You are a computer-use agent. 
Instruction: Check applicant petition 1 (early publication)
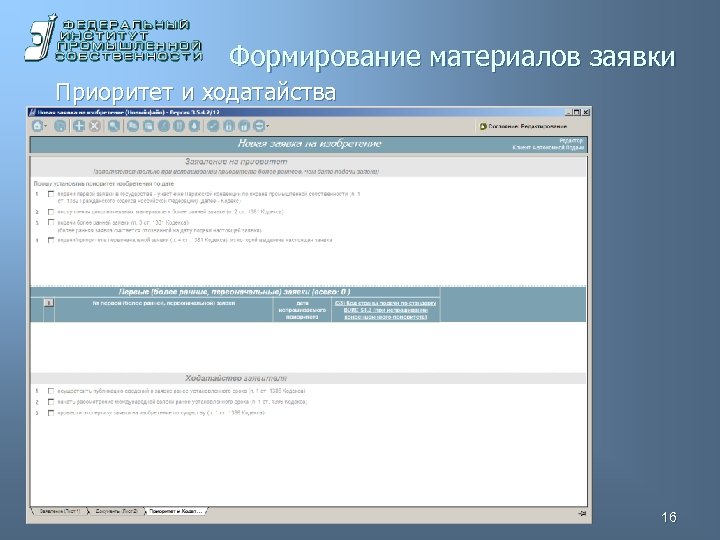[x=51, y=391]
